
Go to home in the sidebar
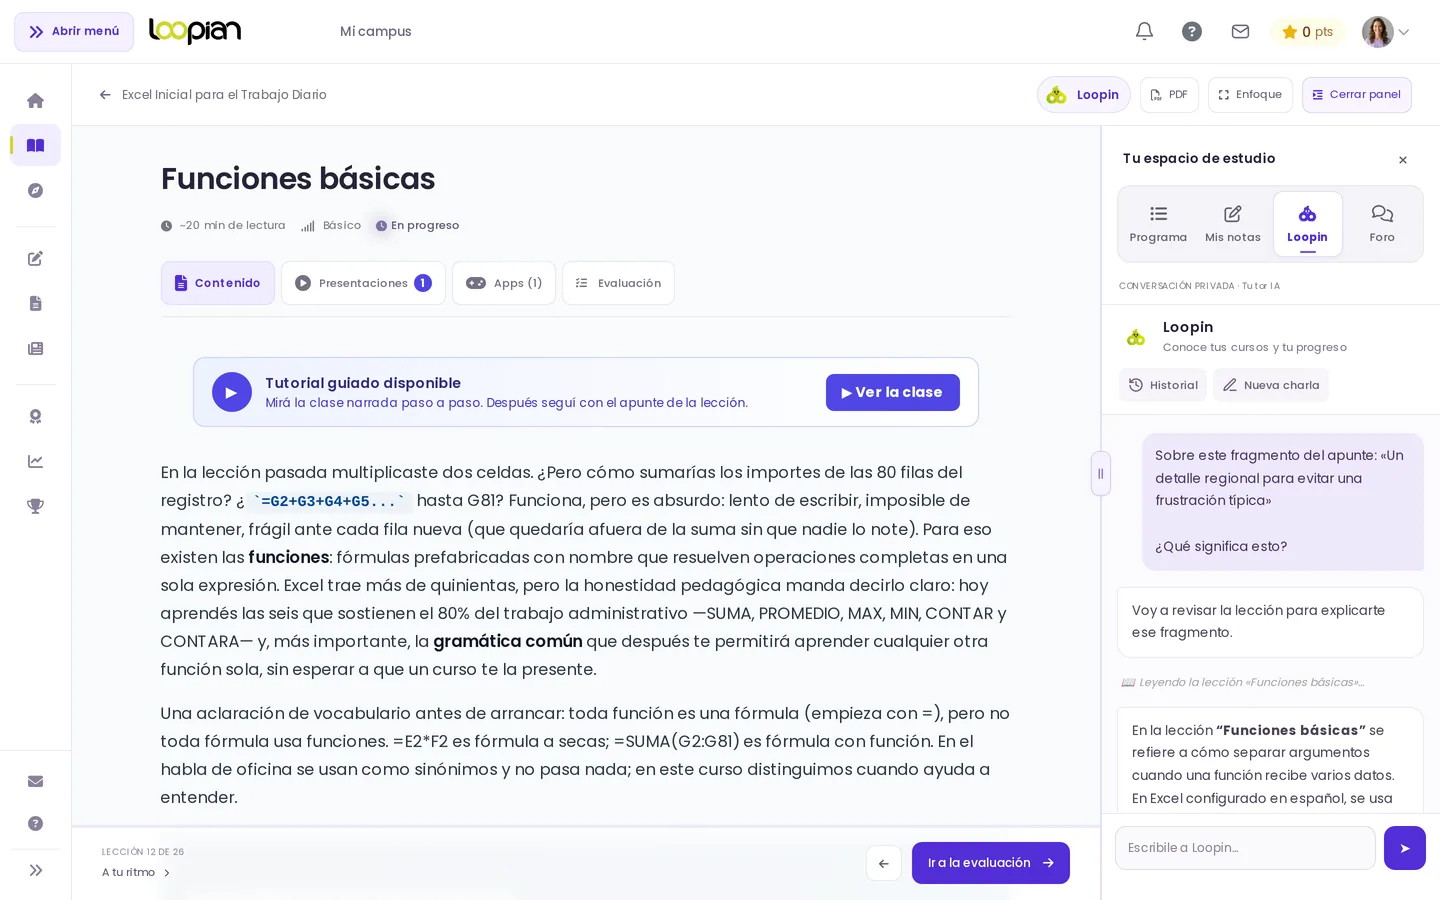coord(35,100)
